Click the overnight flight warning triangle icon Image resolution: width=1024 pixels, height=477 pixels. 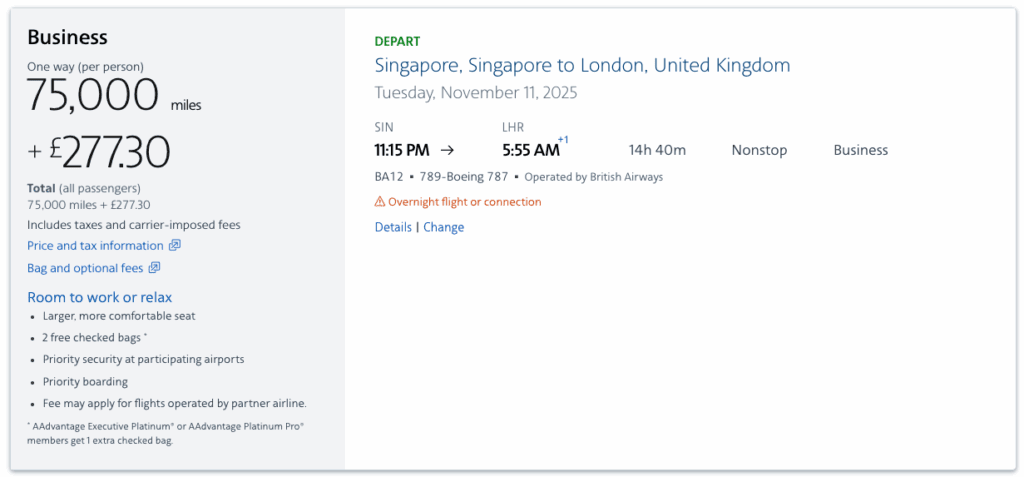click(x=380, y=202)
